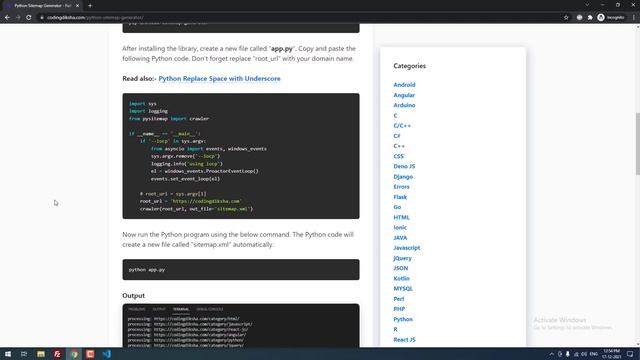
Task: Open a new browser tab
Action: [x=90, y=6]
